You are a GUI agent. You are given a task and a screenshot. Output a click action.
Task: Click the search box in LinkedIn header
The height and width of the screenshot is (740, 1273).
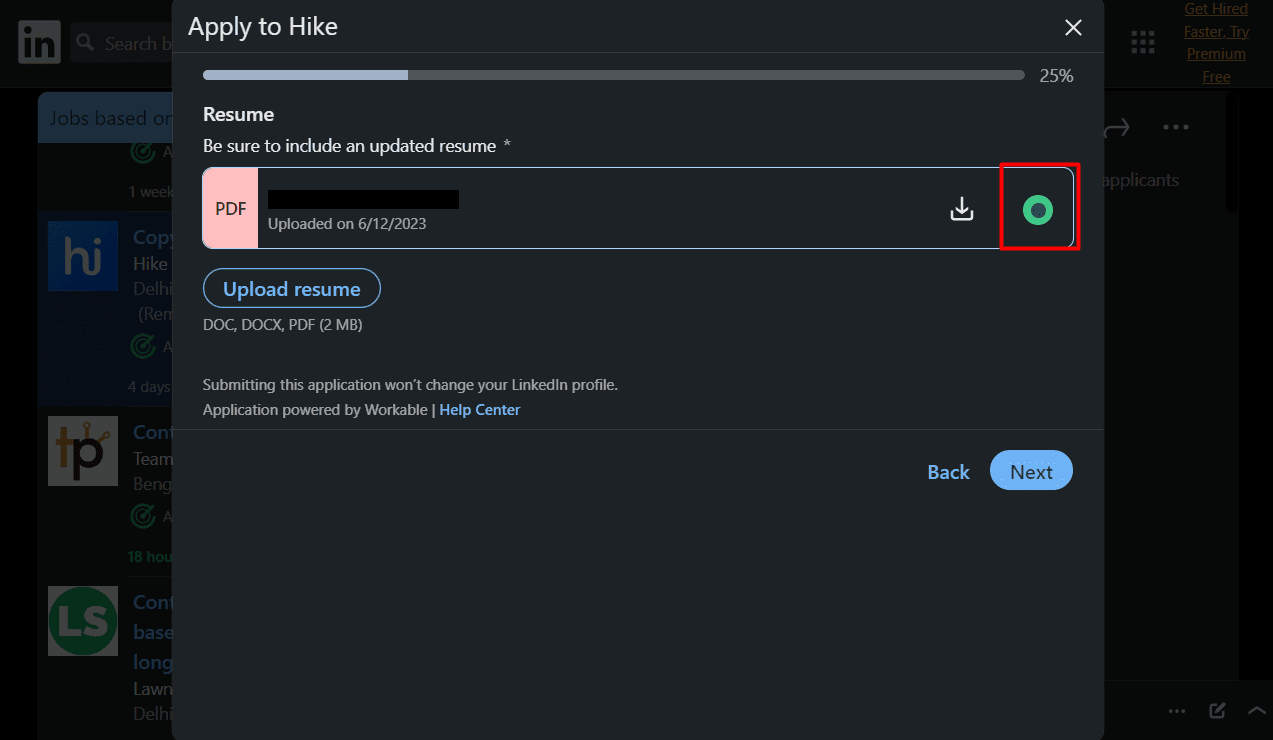pos(120,43)
